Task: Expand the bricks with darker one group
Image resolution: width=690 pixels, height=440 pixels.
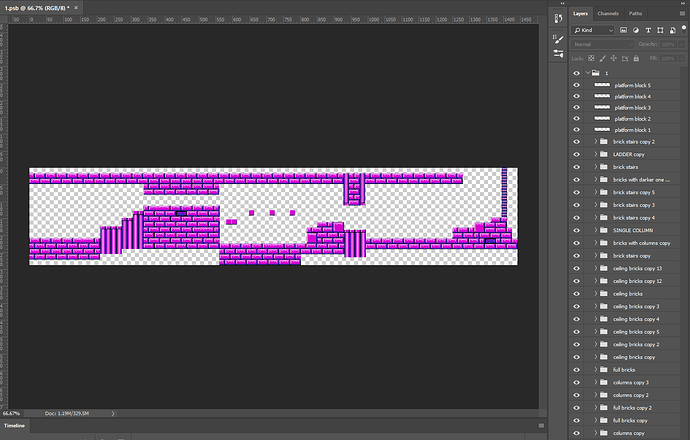Action: pos(596,180)
